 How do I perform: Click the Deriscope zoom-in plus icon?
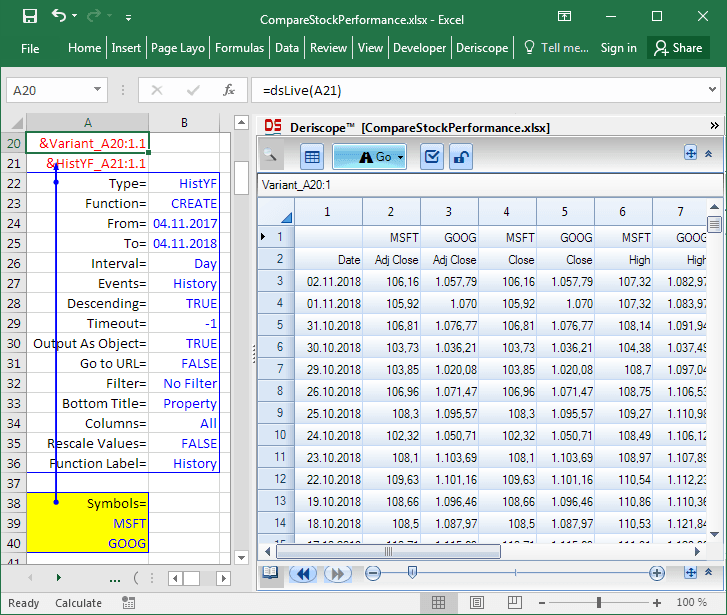[657, 573]
